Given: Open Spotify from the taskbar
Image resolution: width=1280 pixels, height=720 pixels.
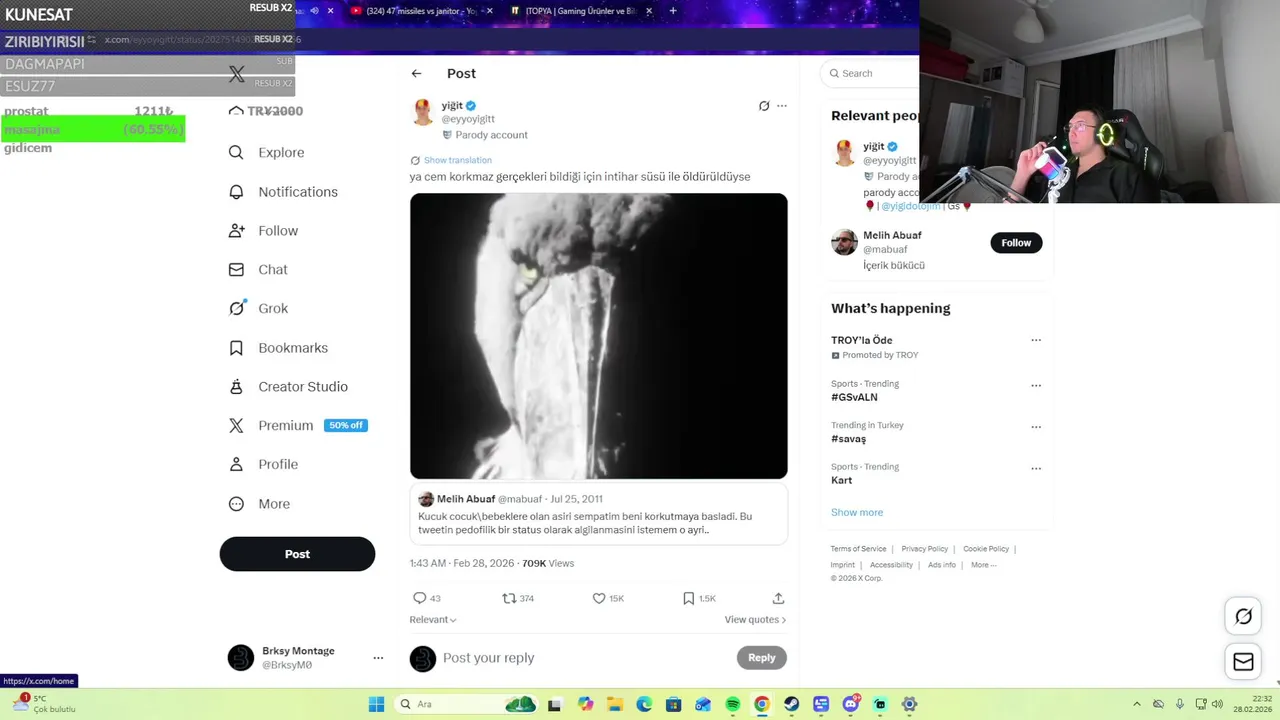Looking at the screenshot, I should click(732, 704).
